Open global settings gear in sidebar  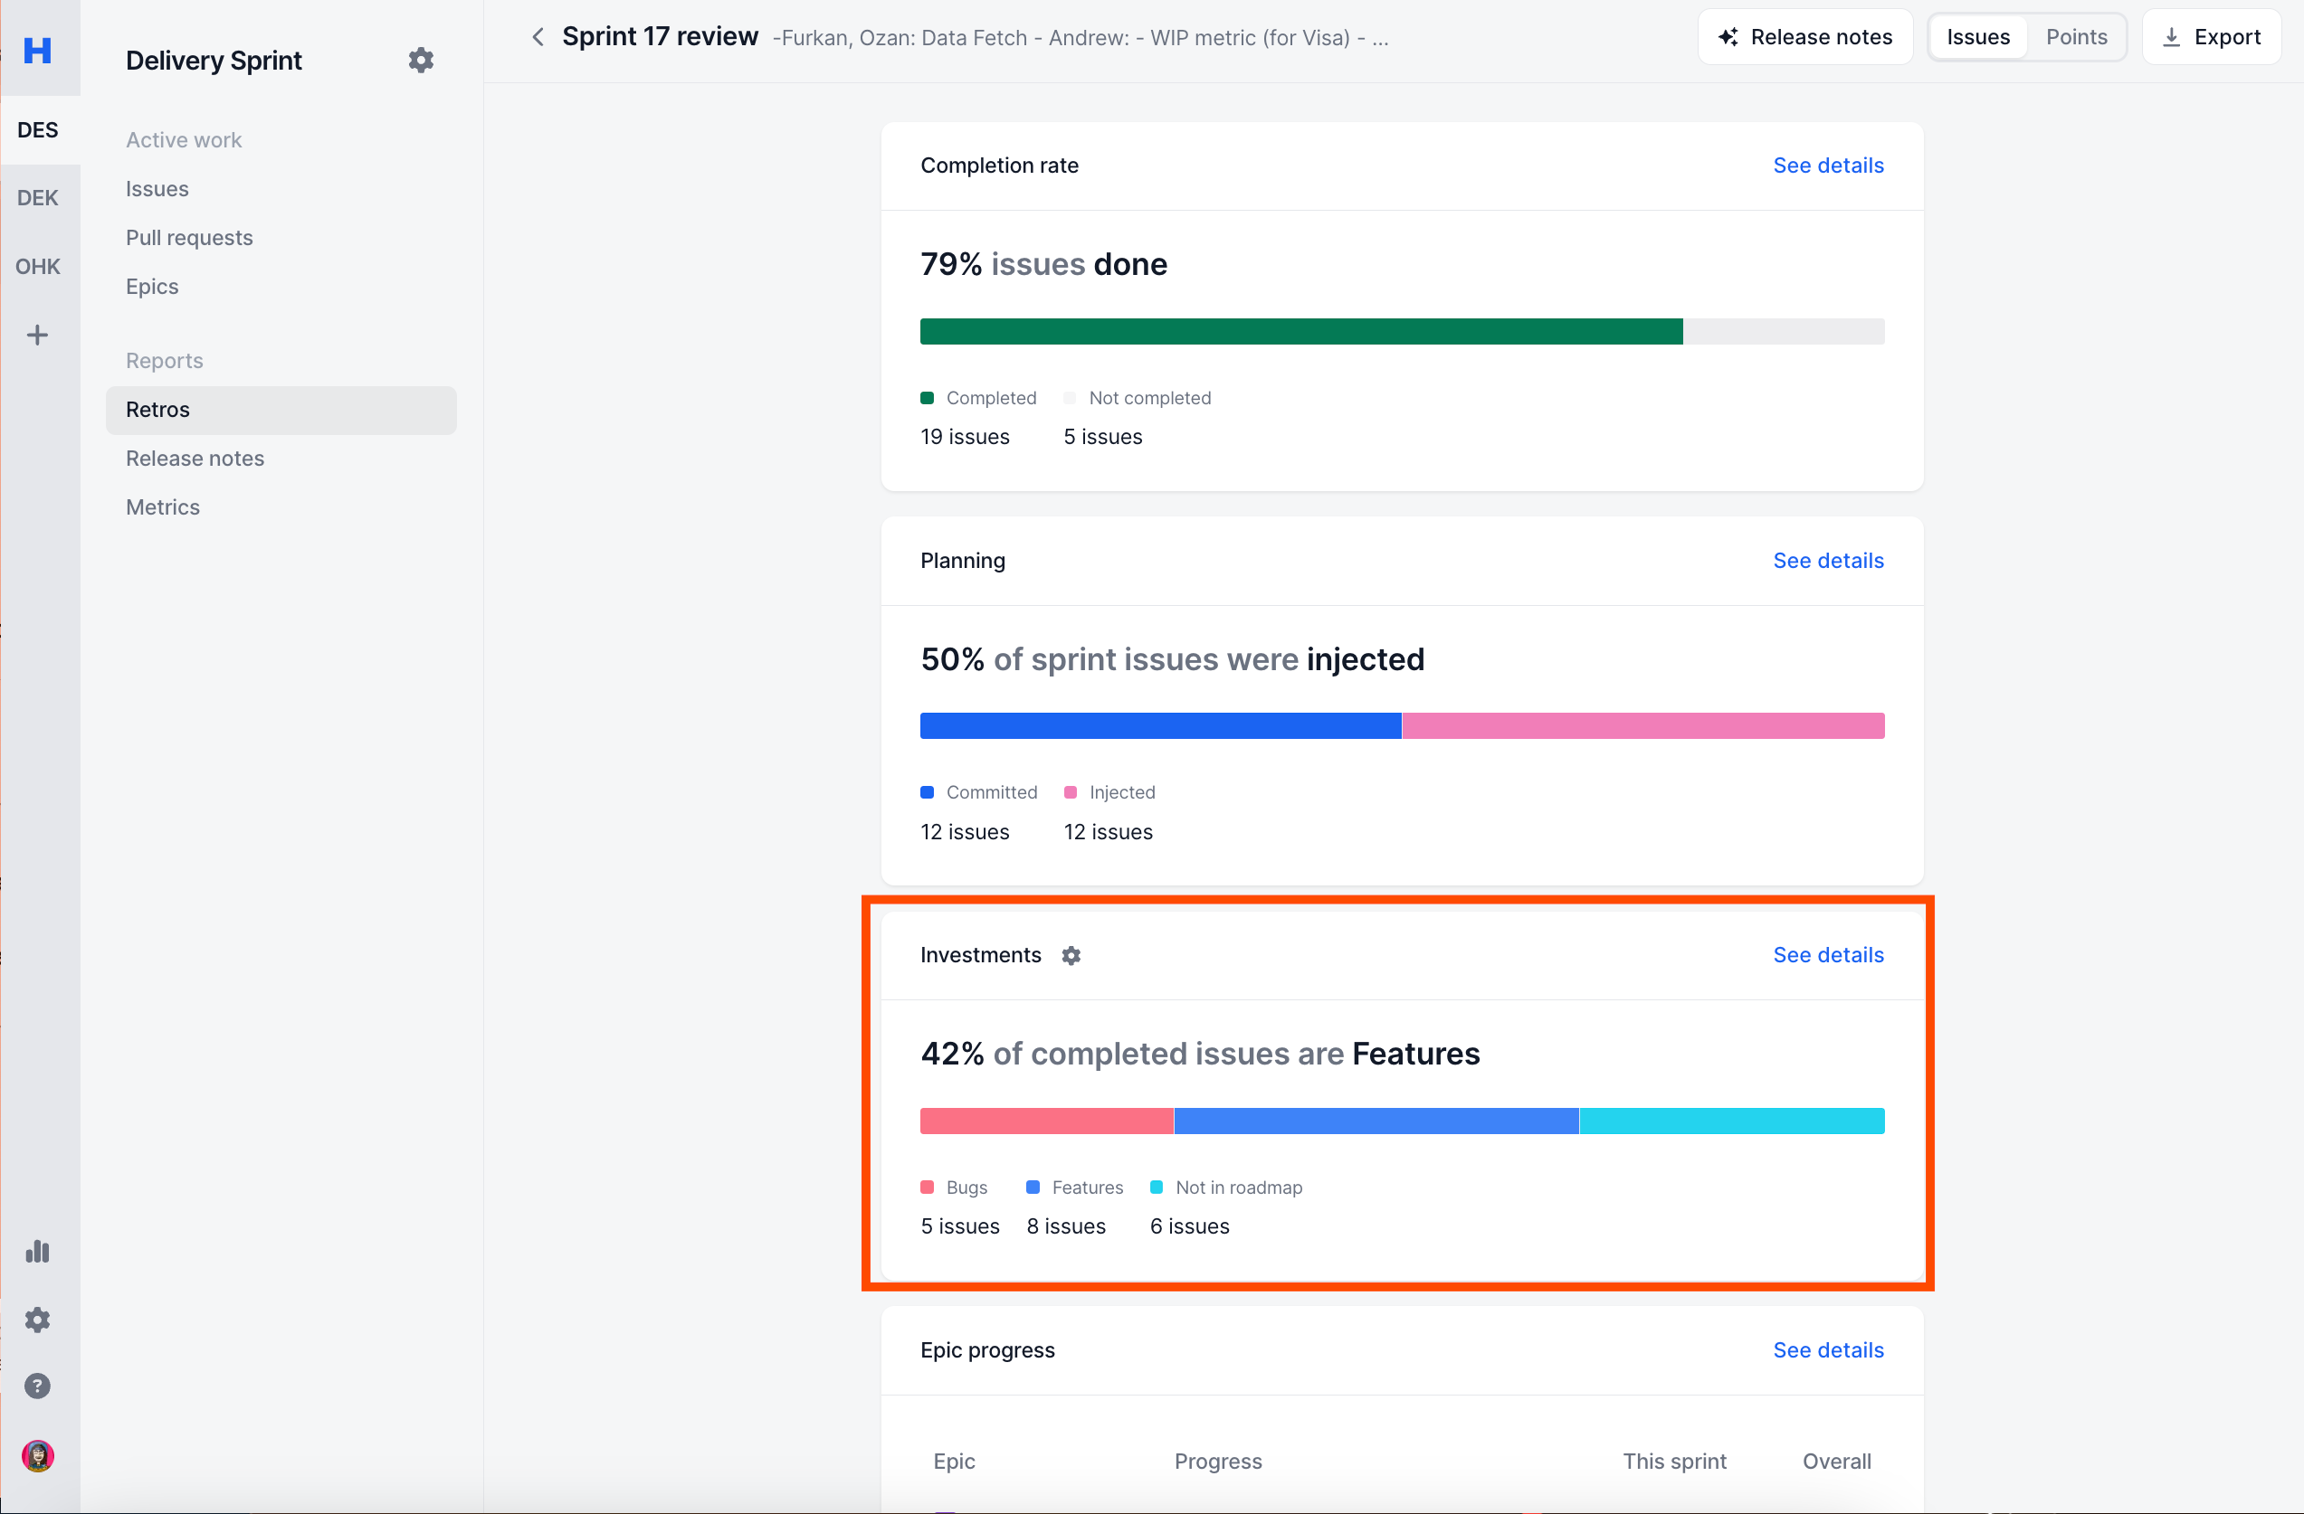(x=38, y=1320)
